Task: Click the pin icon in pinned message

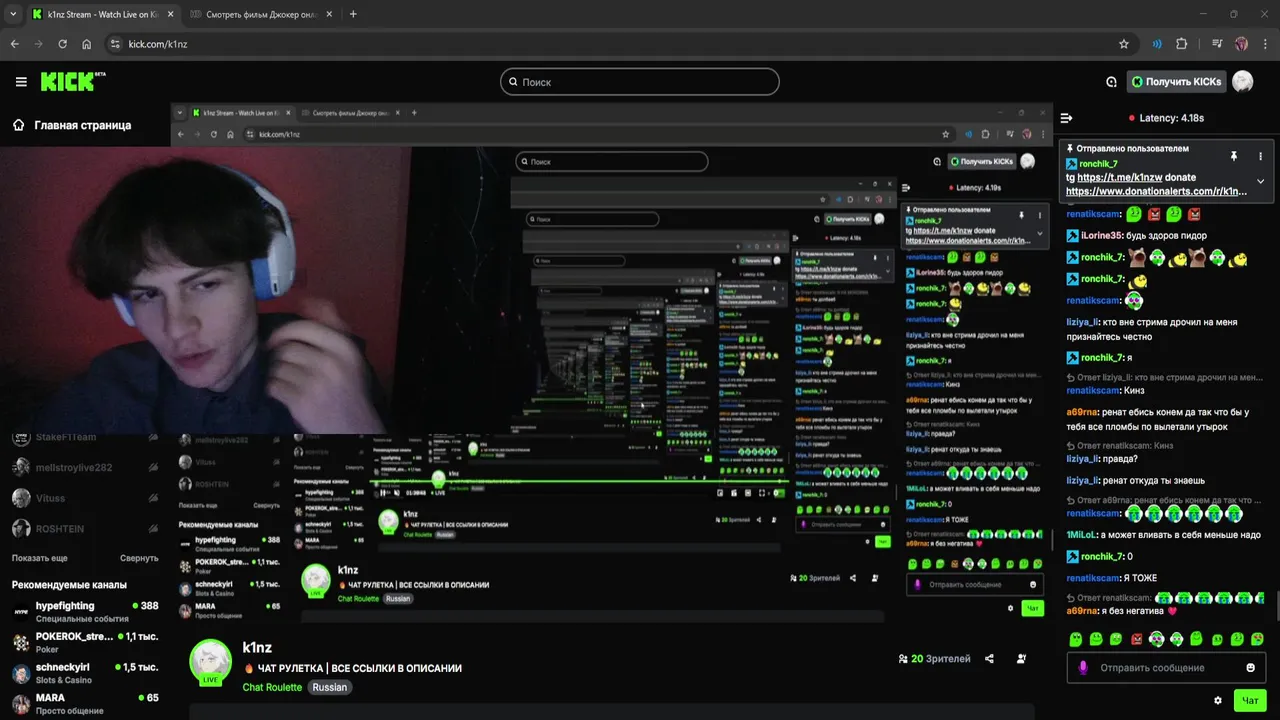Action: [1234, 156]
